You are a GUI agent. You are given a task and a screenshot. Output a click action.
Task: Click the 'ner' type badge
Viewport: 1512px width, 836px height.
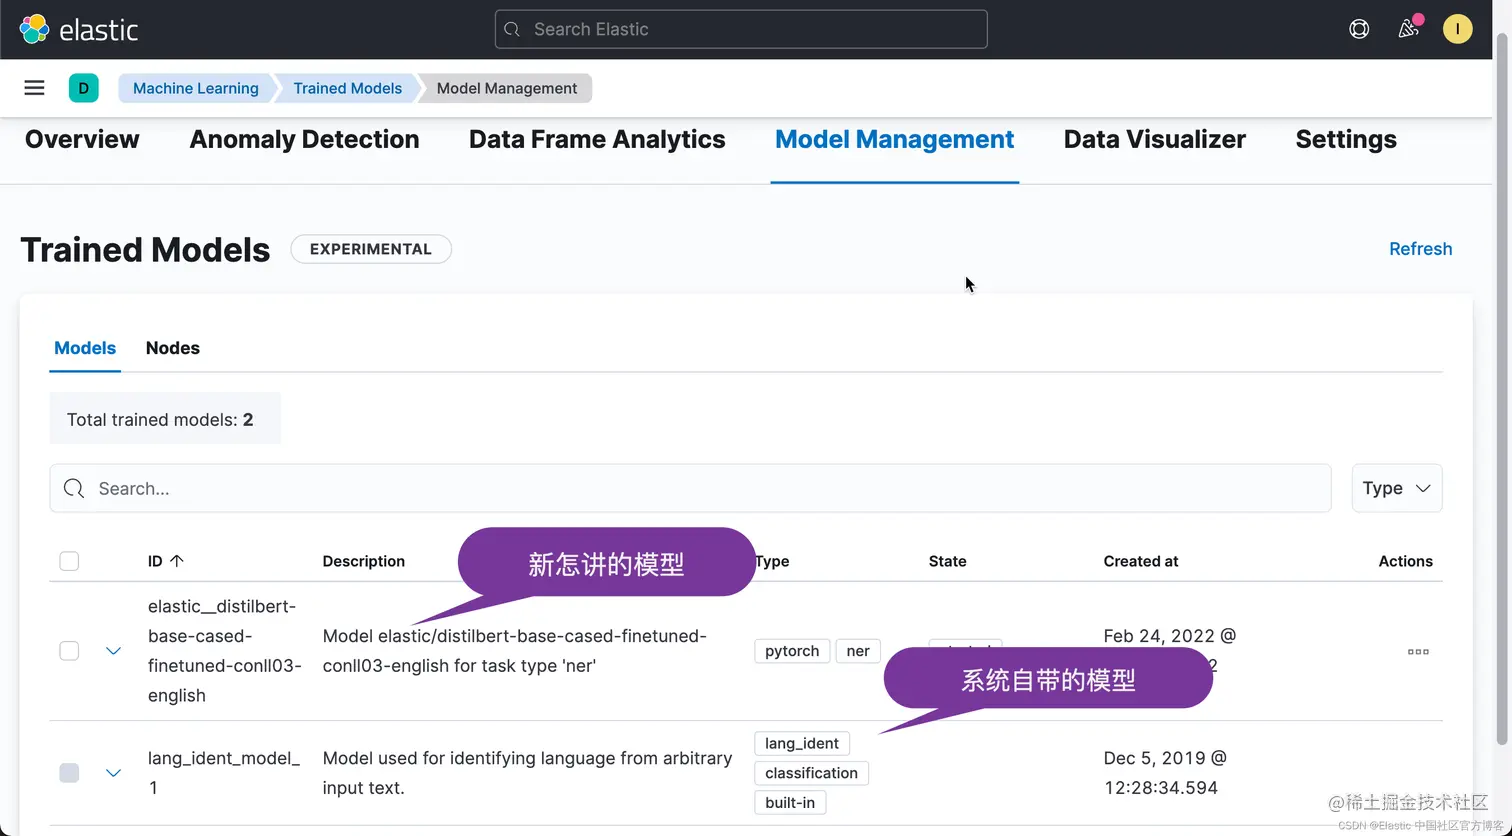point(858,651)
